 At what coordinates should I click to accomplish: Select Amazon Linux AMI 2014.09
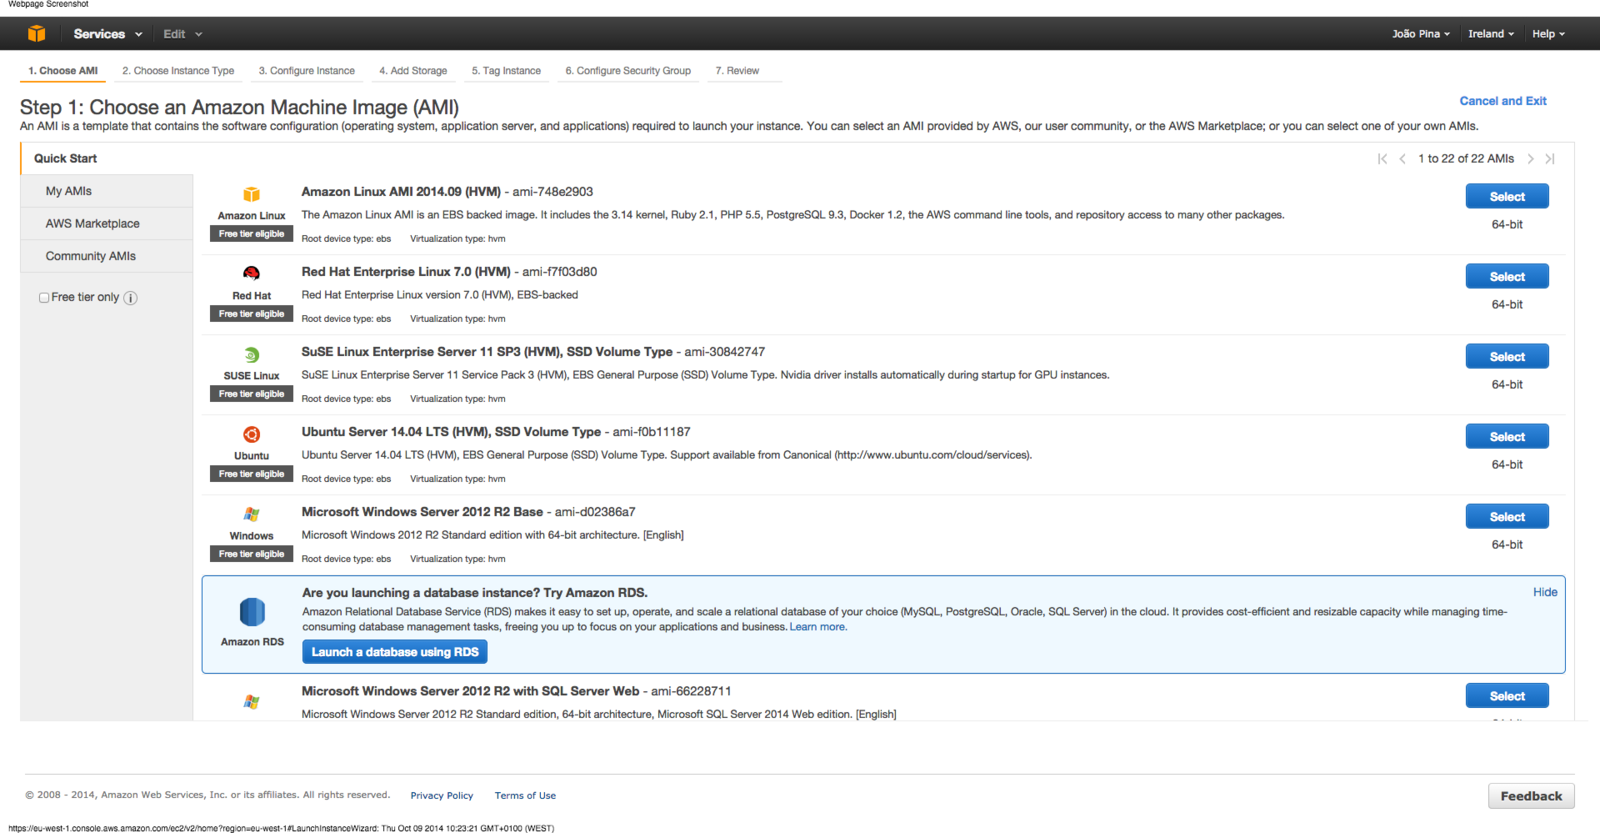(1507, 197)
